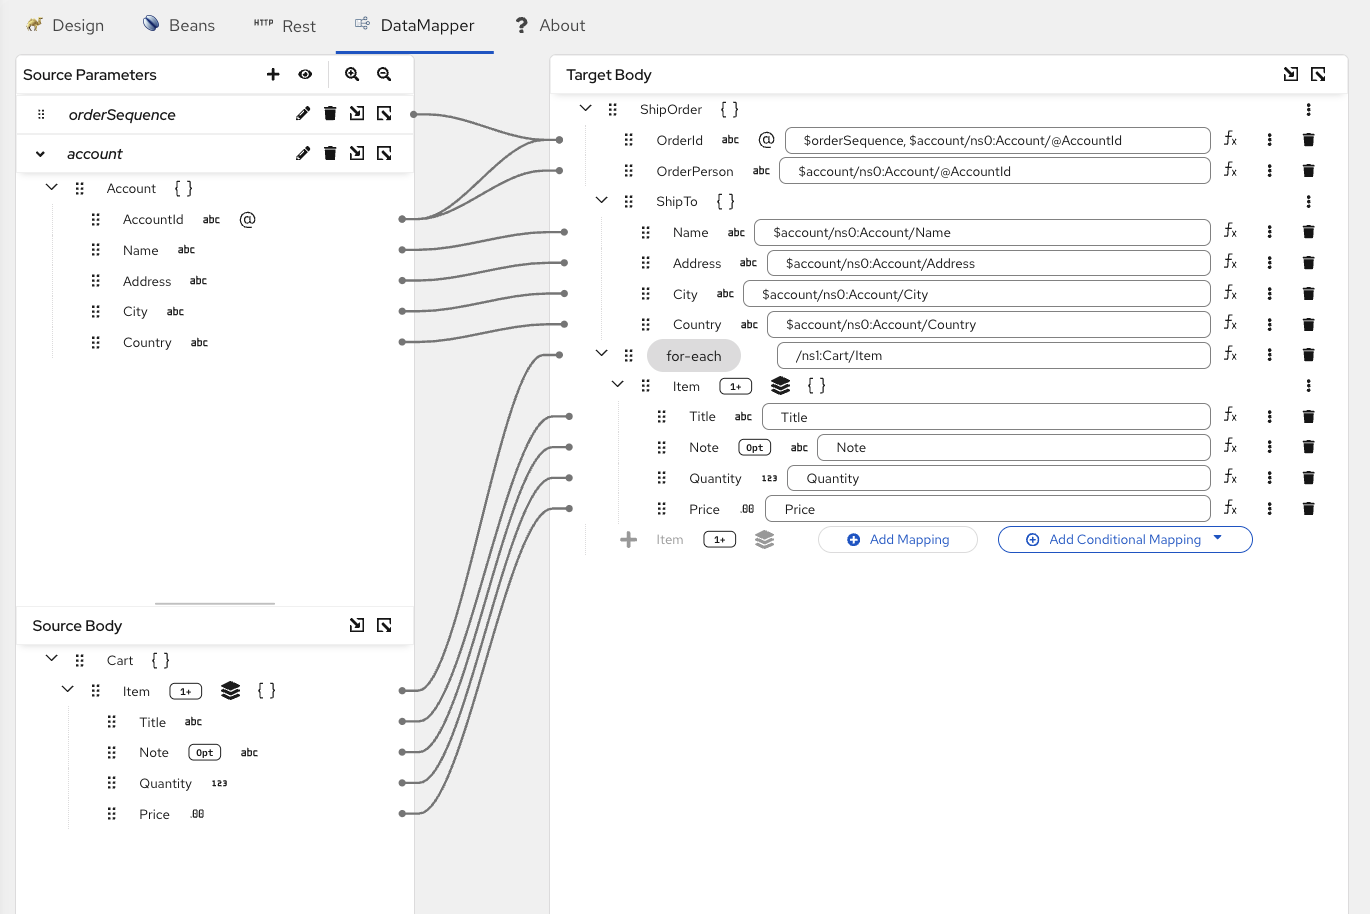
Task: Open function editor for OrderPerson mapping
Action: click(1230, 171)
